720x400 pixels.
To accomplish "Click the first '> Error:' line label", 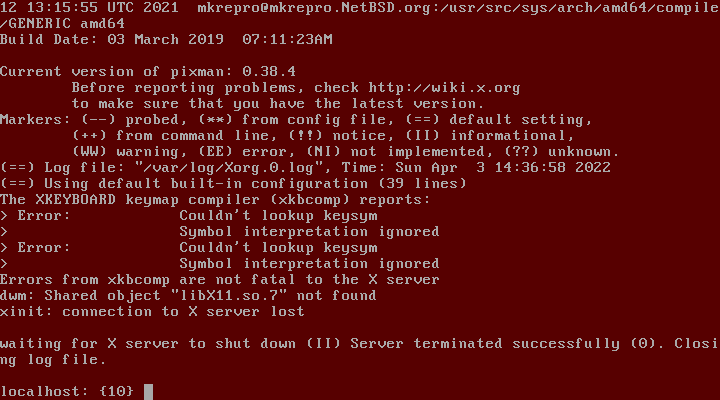I will [x=35, y=216].
